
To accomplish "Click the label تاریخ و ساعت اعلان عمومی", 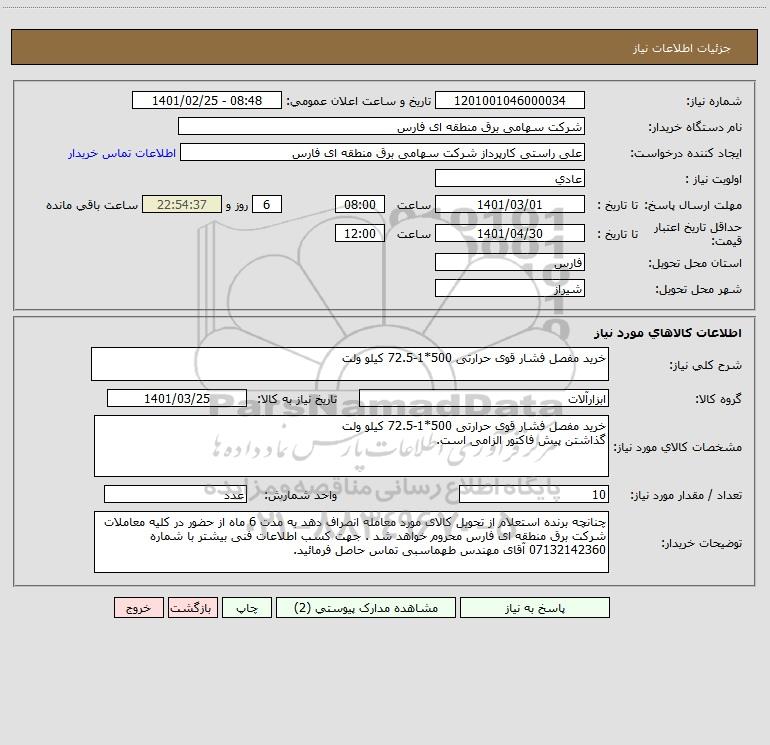I will pyautogui.click(x=358, y=101).
